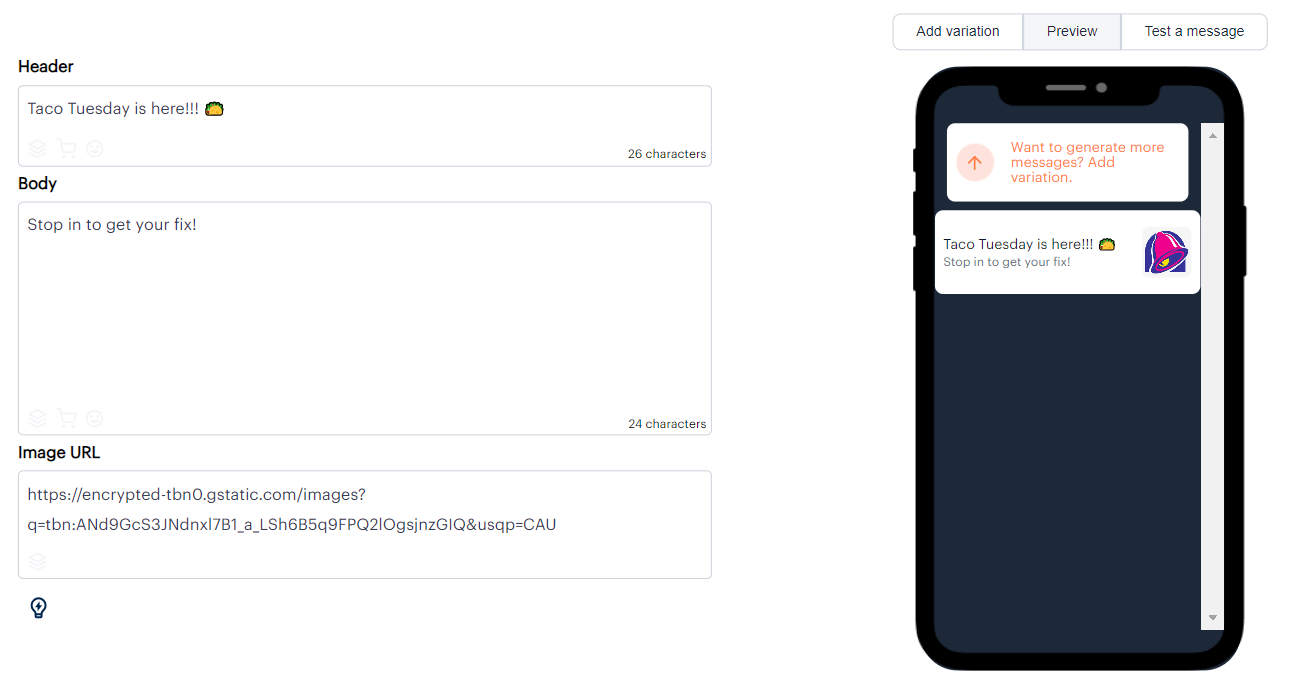Click the Body text area

365,318
